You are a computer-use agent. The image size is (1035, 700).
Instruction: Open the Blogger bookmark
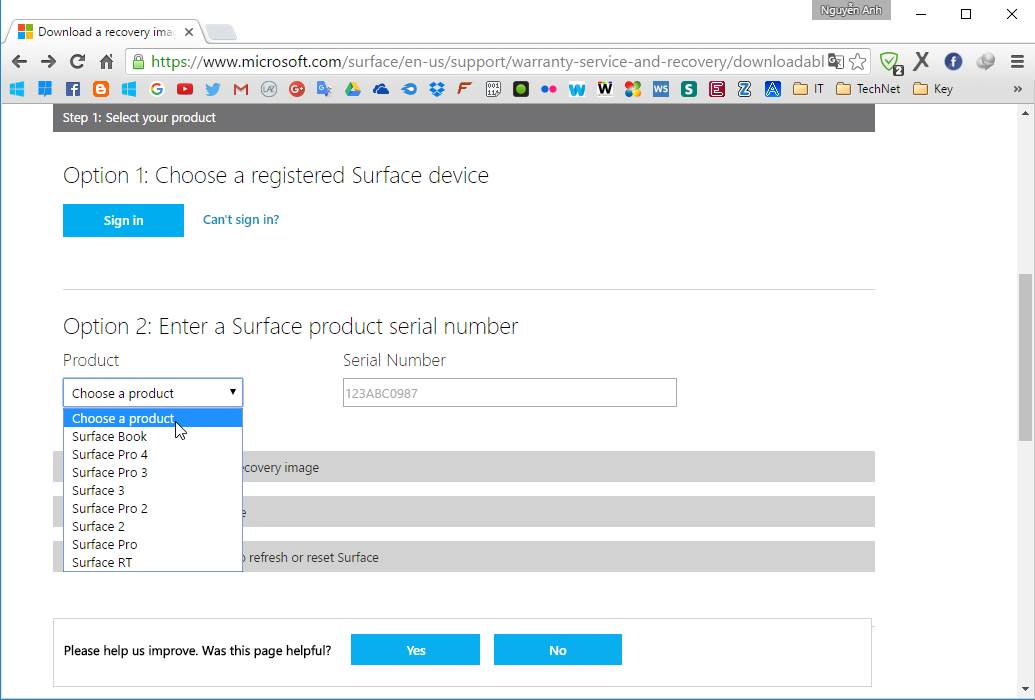coord(101,89)
